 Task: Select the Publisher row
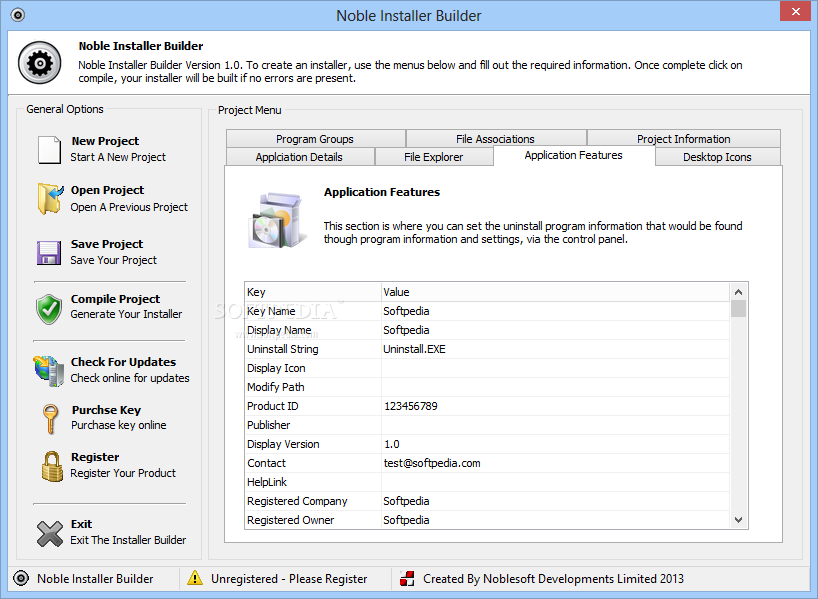tap(487, 425)
